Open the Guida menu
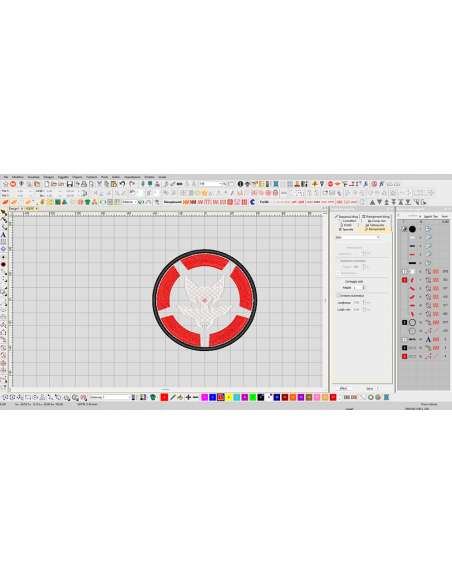Viewport: 452px width, 584px height. [162, 177]
